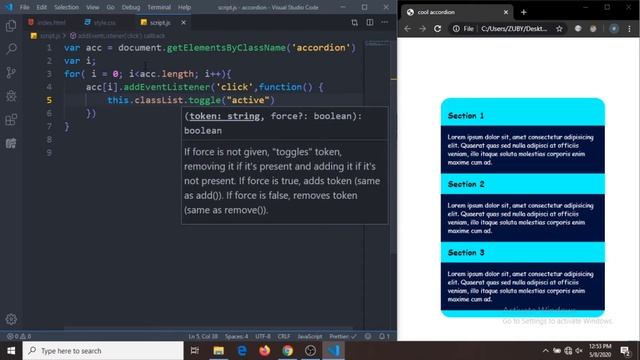The height and width of the screenshot is (360, 640).
Task: Open File Explorer from the taskbar
Action: click(x=218, y=351)
